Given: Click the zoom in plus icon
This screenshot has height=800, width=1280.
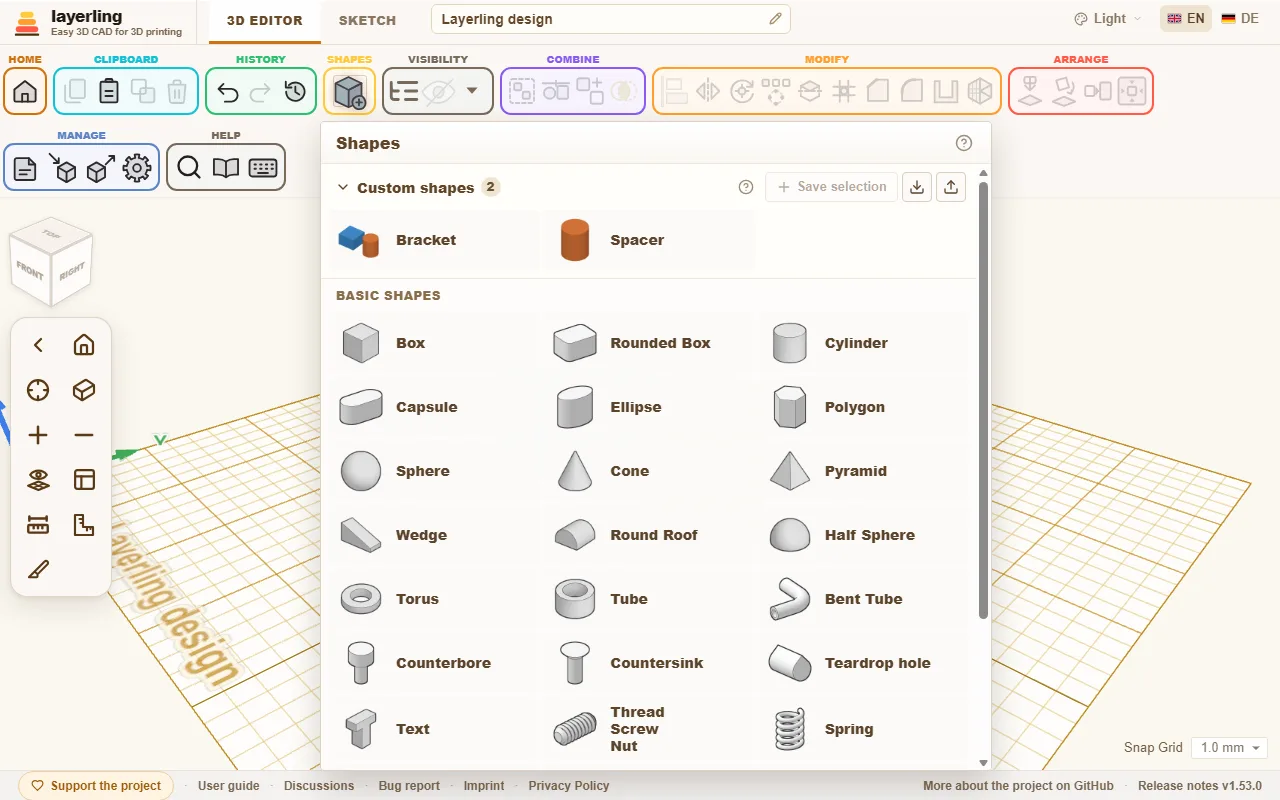Looking at the screenshot, I should coord(38,435).
